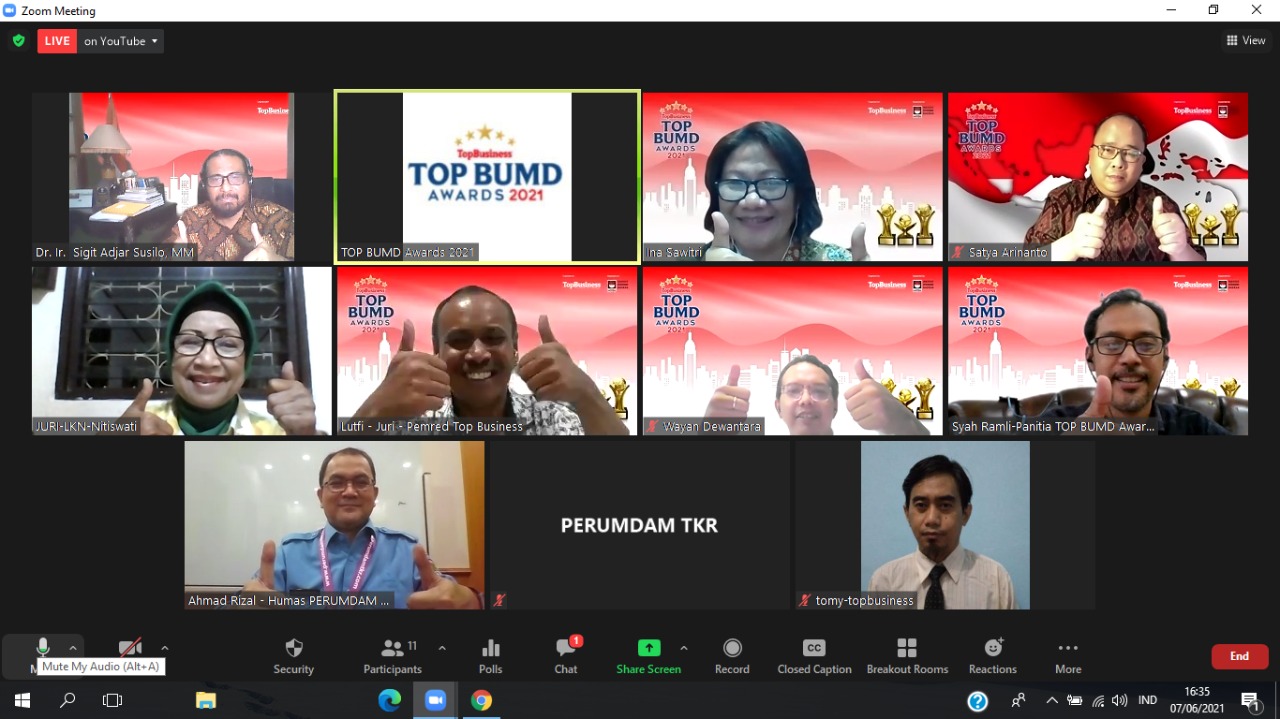This screenshot has width=1280, height=719.
Task: Open Breakout Rooms
Action: (907, 655)
